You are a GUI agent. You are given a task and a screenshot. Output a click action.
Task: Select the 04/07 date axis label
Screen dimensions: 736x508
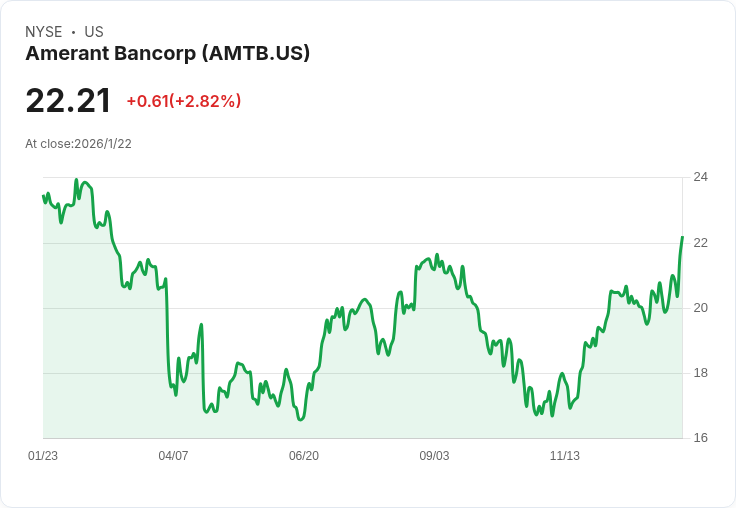(173, 455)
